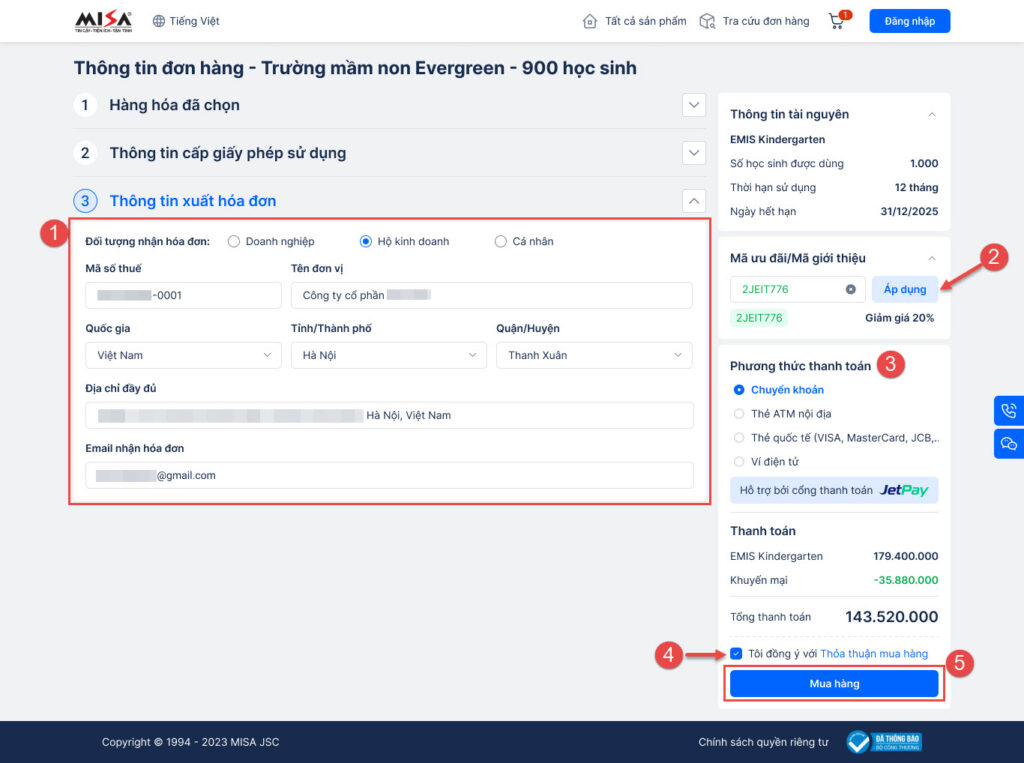The height and width of the screenshot is (763, 1024).
Task: Open Chính sách quyền riêng tư link
Action: [763, 742]
